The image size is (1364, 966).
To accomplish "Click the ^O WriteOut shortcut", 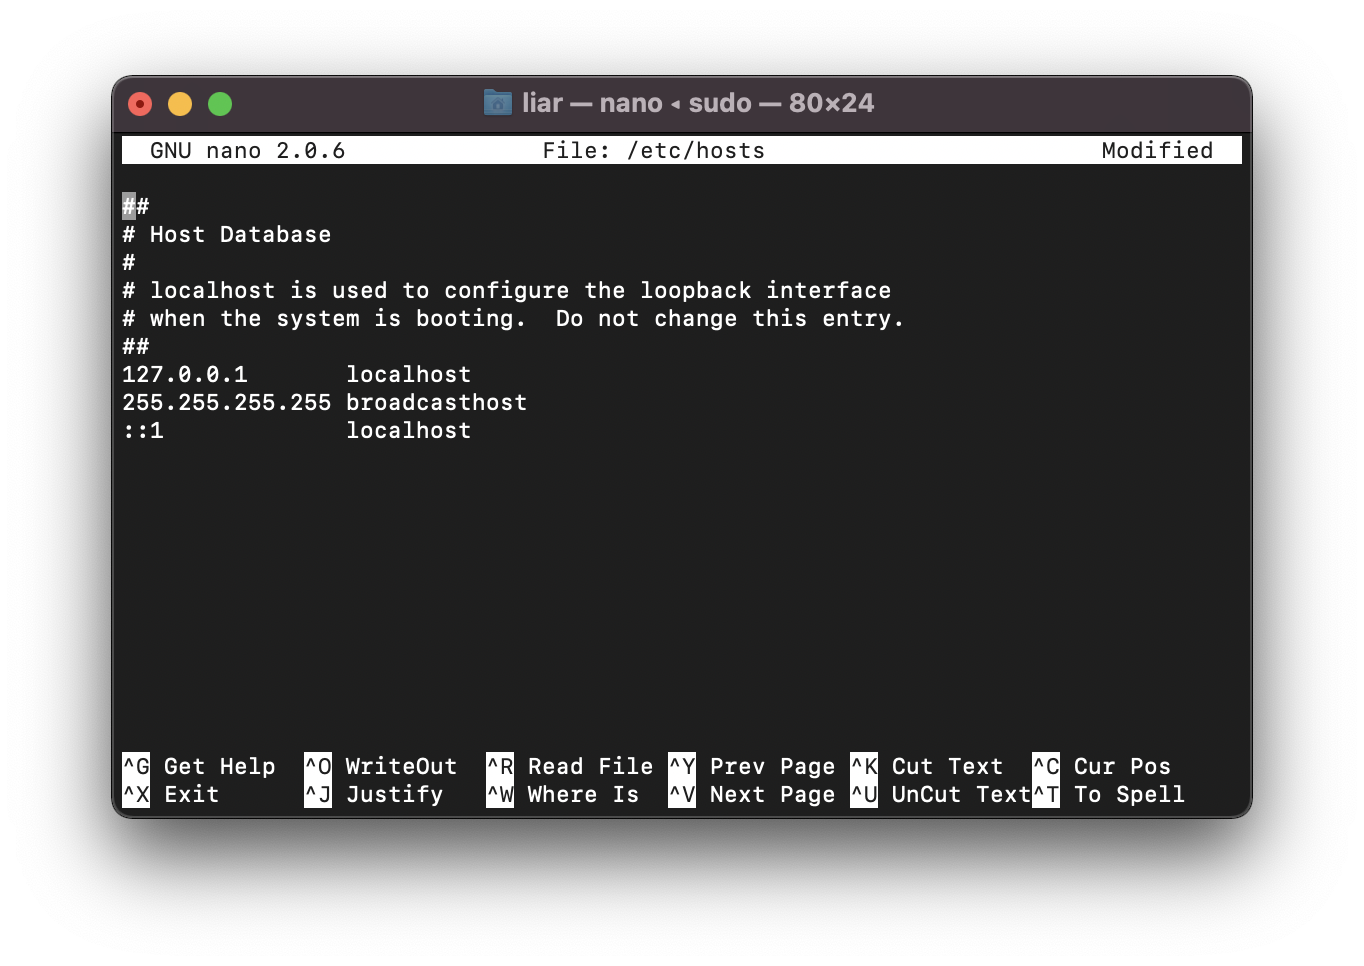I will (x=381, y=766).
